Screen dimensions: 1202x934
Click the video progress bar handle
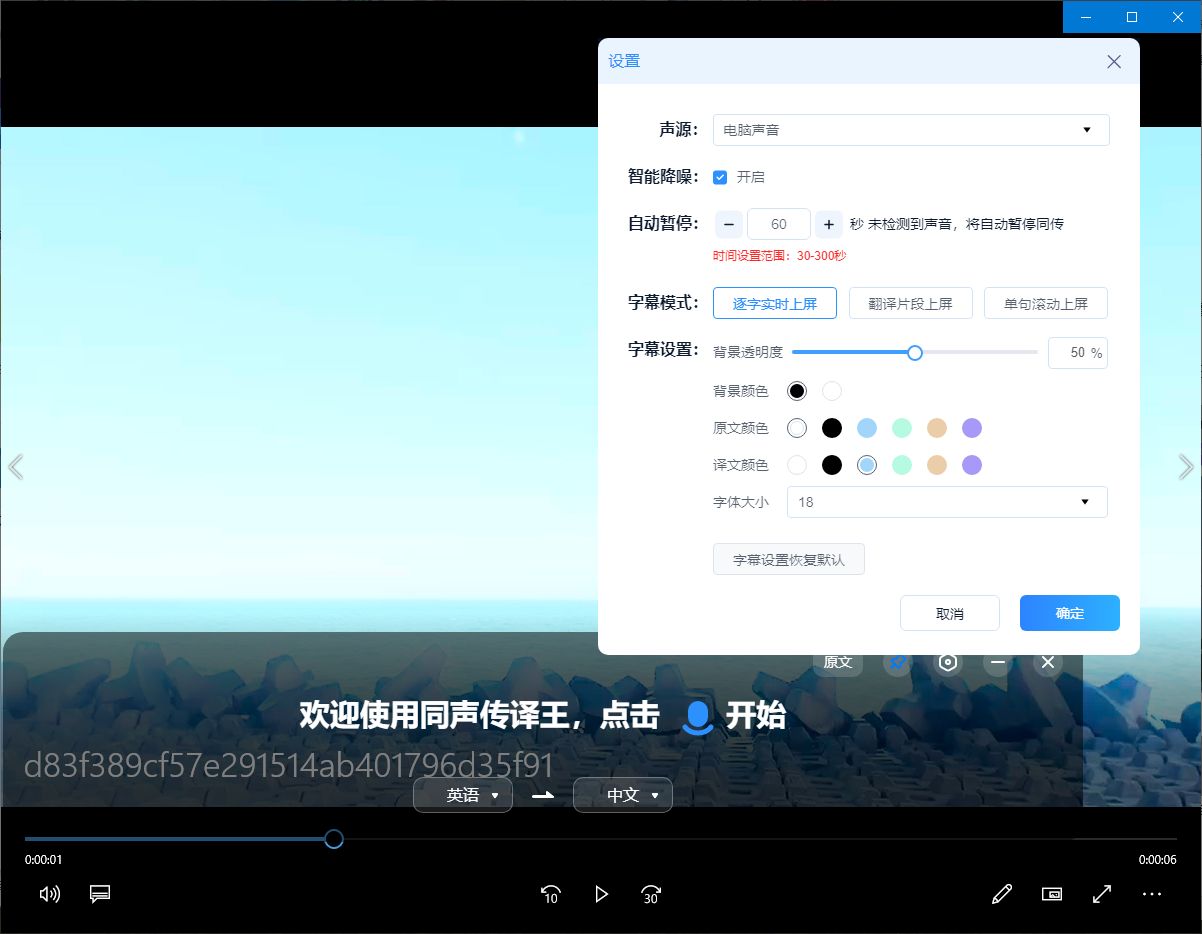click(334, 838)
